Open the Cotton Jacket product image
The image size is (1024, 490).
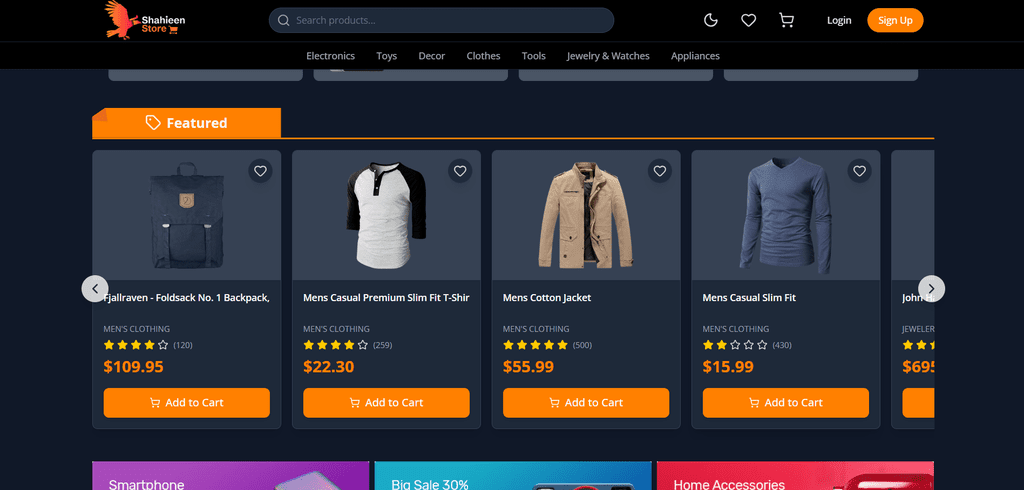[x=586, y=216]
